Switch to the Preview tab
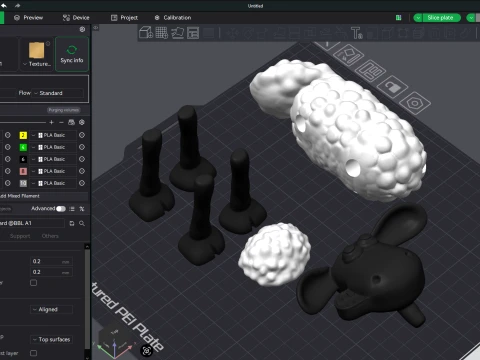The height and width of the screenshot is (360, 480). tap(29, 18)
